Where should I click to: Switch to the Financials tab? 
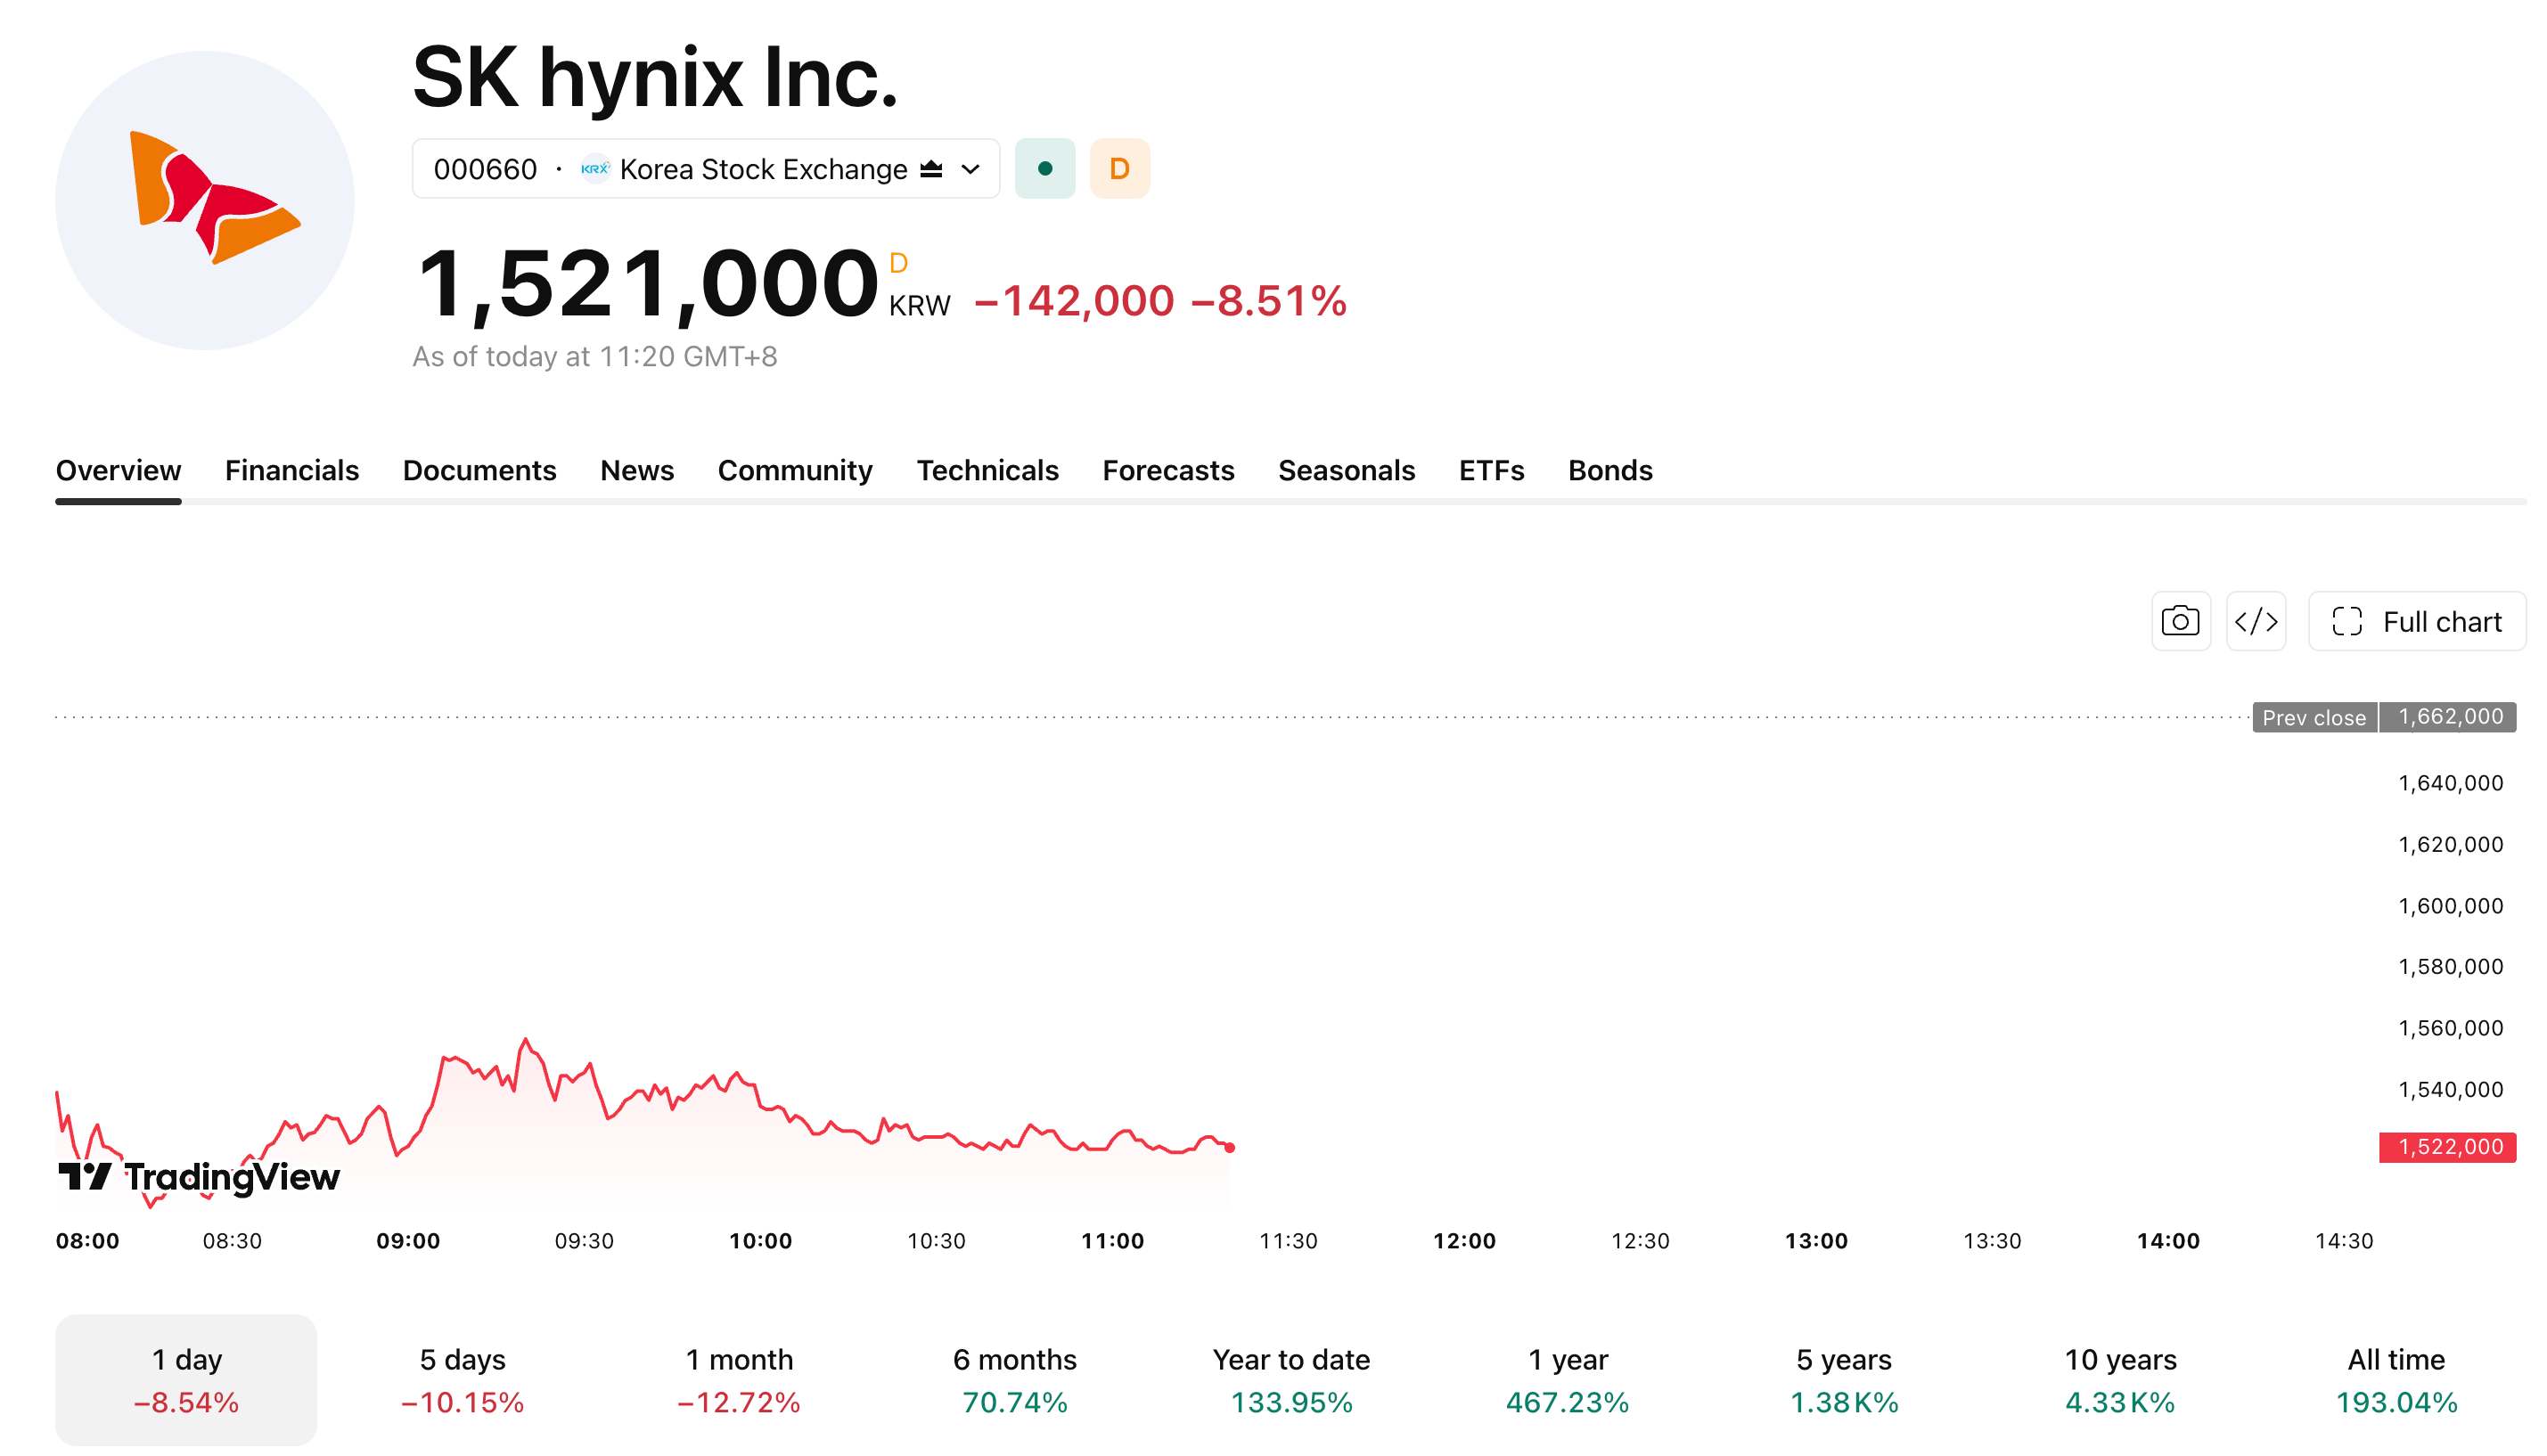[x=292, y=470]
